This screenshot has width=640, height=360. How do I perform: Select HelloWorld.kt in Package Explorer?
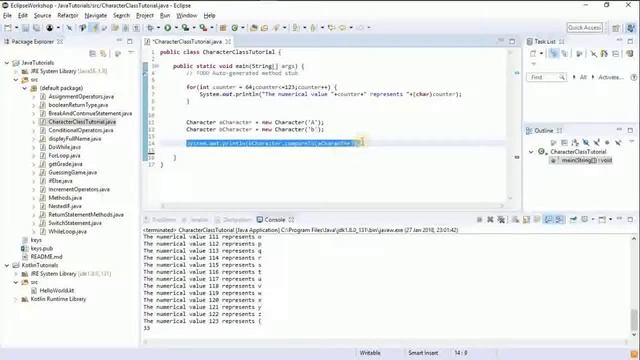[x=57, y=291]
